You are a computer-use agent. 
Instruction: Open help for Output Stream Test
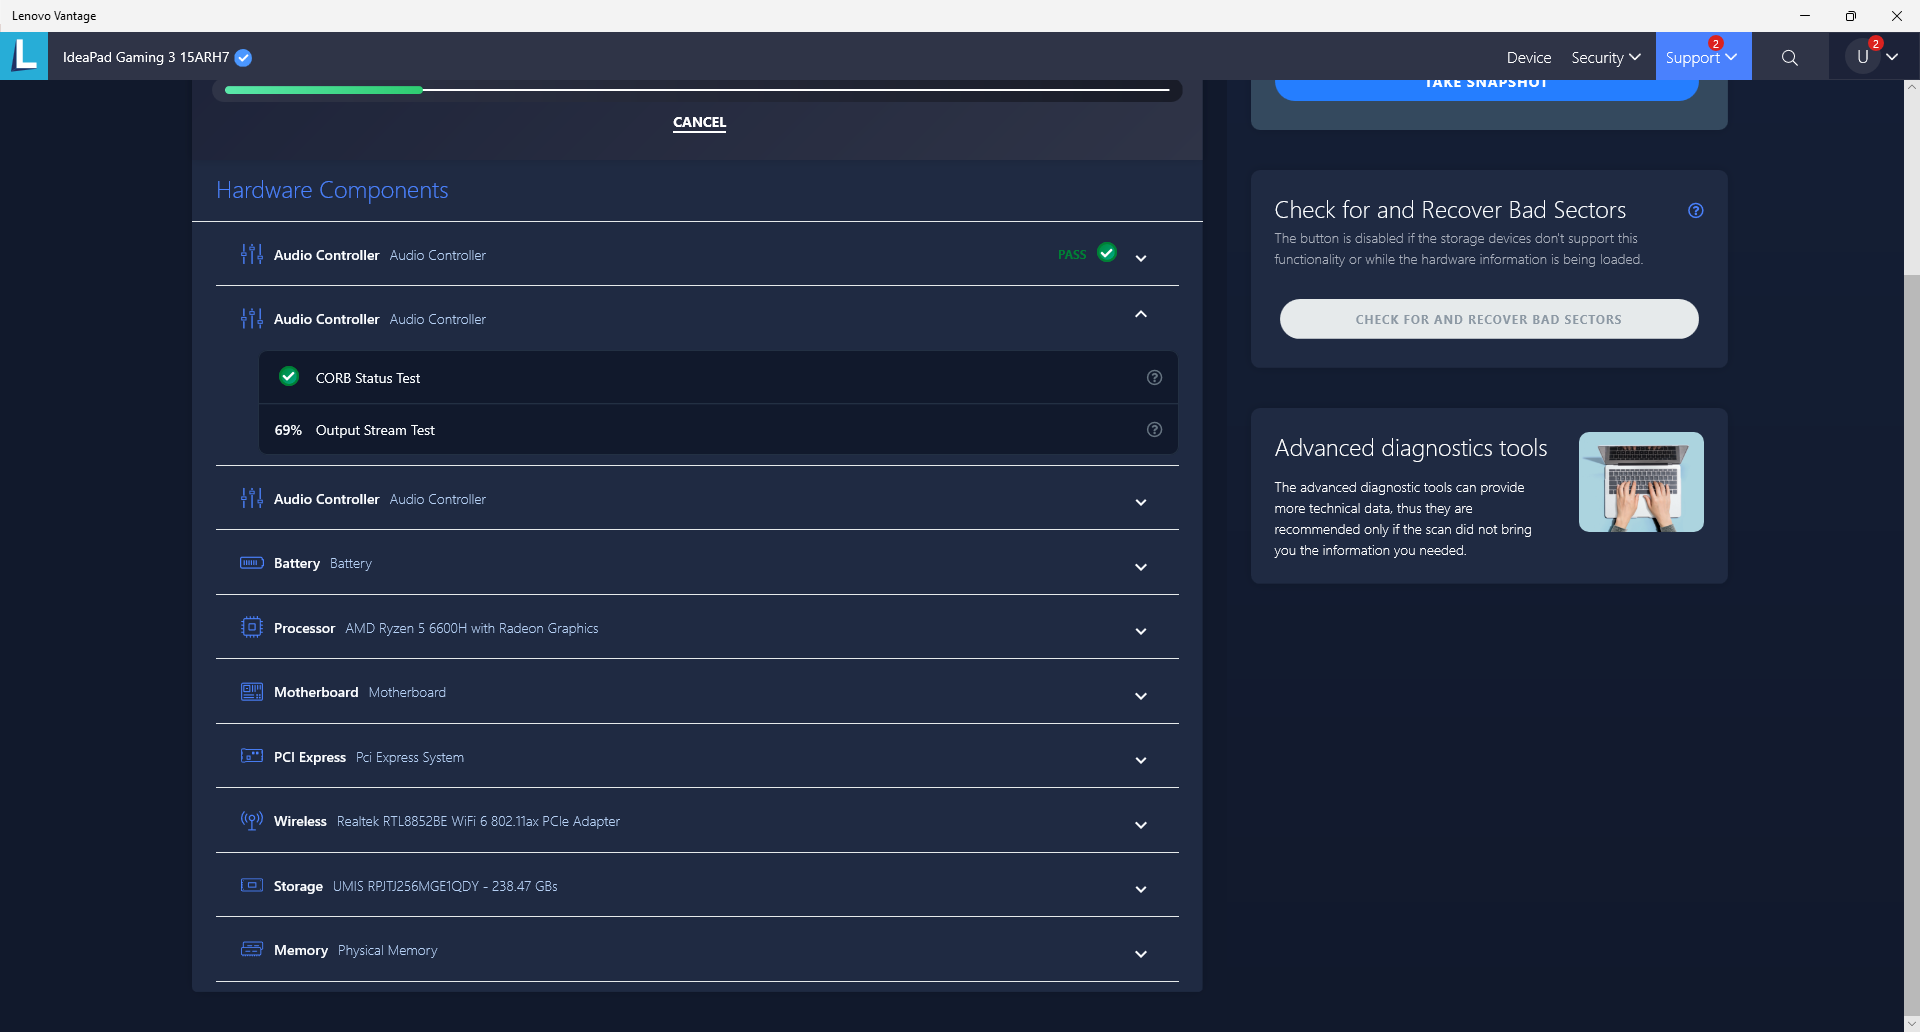pos(1154,430)
